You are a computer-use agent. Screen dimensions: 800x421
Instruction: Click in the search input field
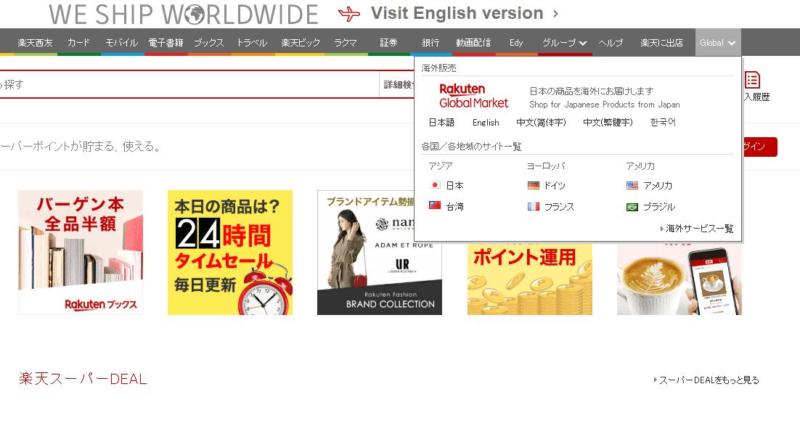[x=189, y=84]
